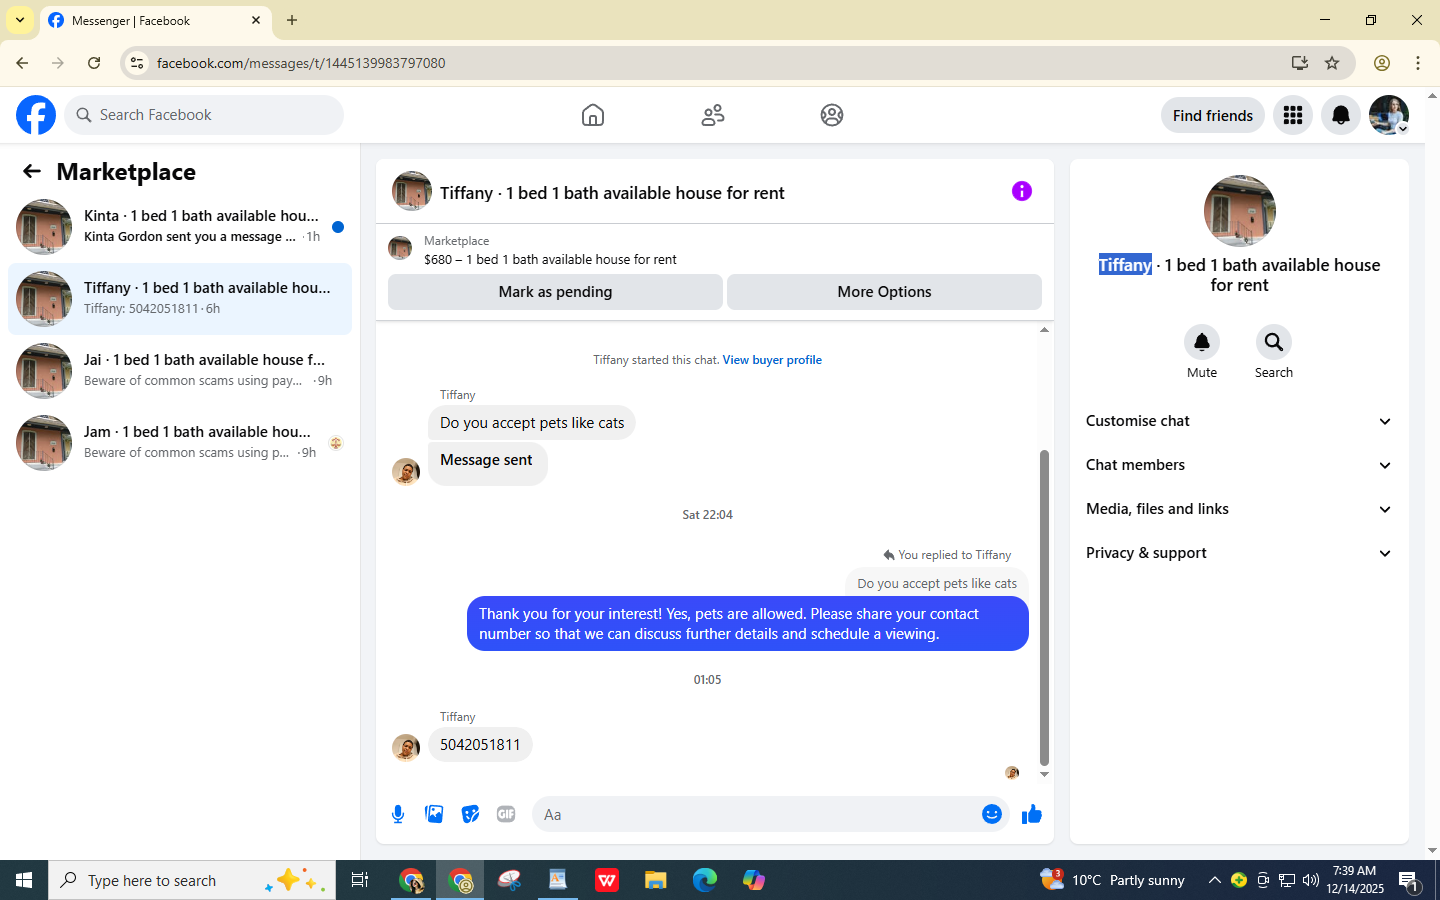The width and height of the screenshot is (1440, 900).
Task: Open the Groups icon in top navigation
Action: 832,115
